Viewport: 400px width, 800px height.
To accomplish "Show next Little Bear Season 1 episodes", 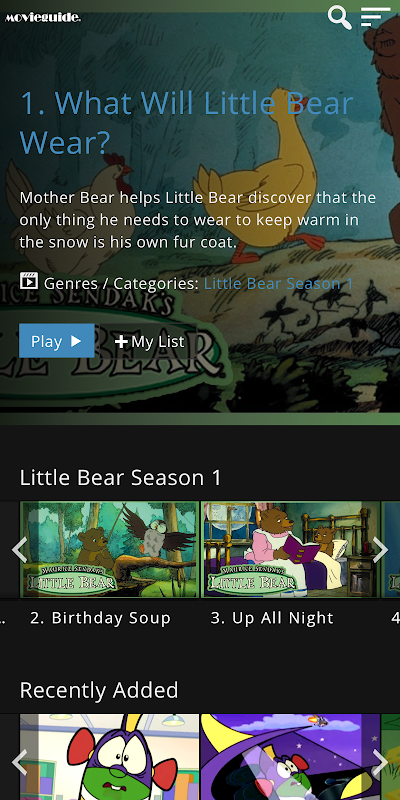I will tap(381, 550).
